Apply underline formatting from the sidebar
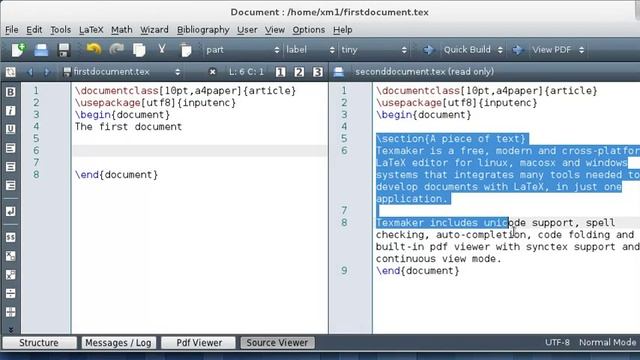Screen dimensions: 640x360 [11, 129]
